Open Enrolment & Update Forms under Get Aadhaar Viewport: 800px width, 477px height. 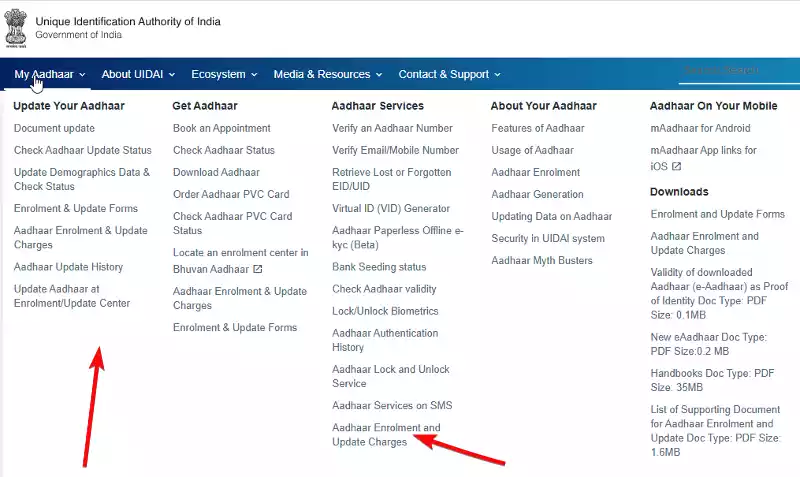[x=235, y=327]
